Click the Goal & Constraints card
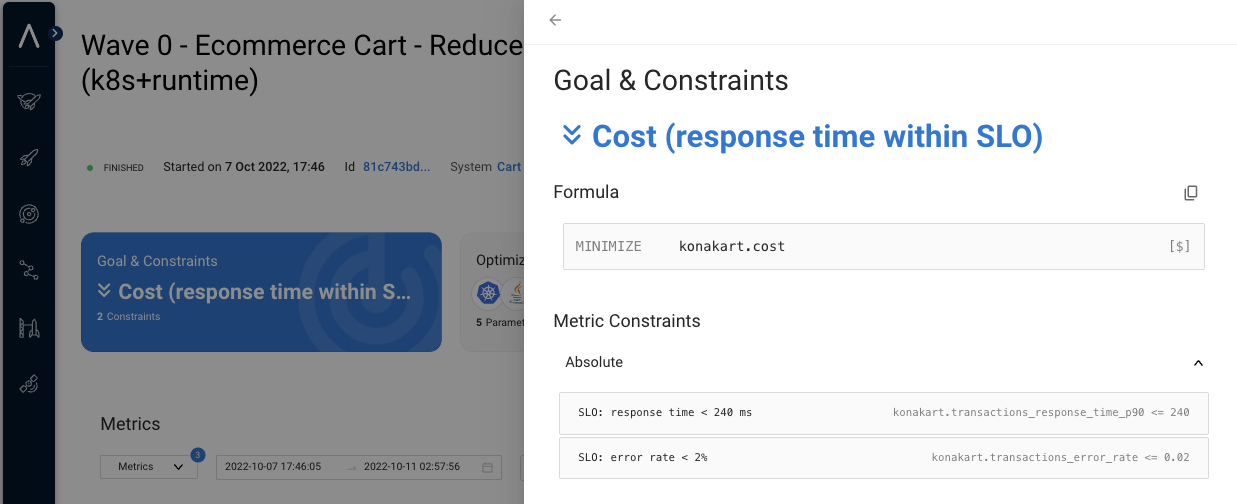This screenshot has height=504, width=1237. (x=261, y=292)
